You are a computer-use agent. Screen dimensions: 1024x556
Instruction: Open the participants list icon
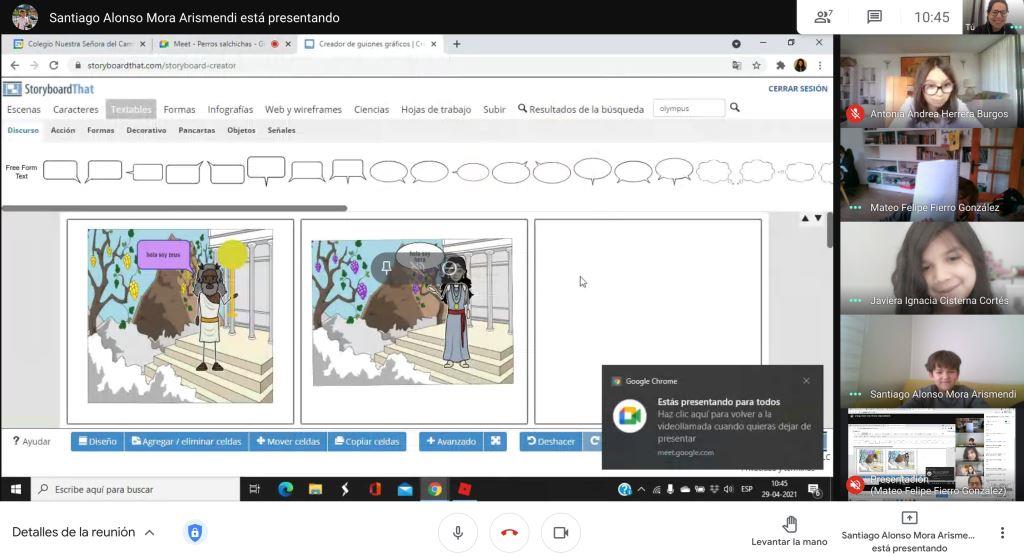point(823,17)
